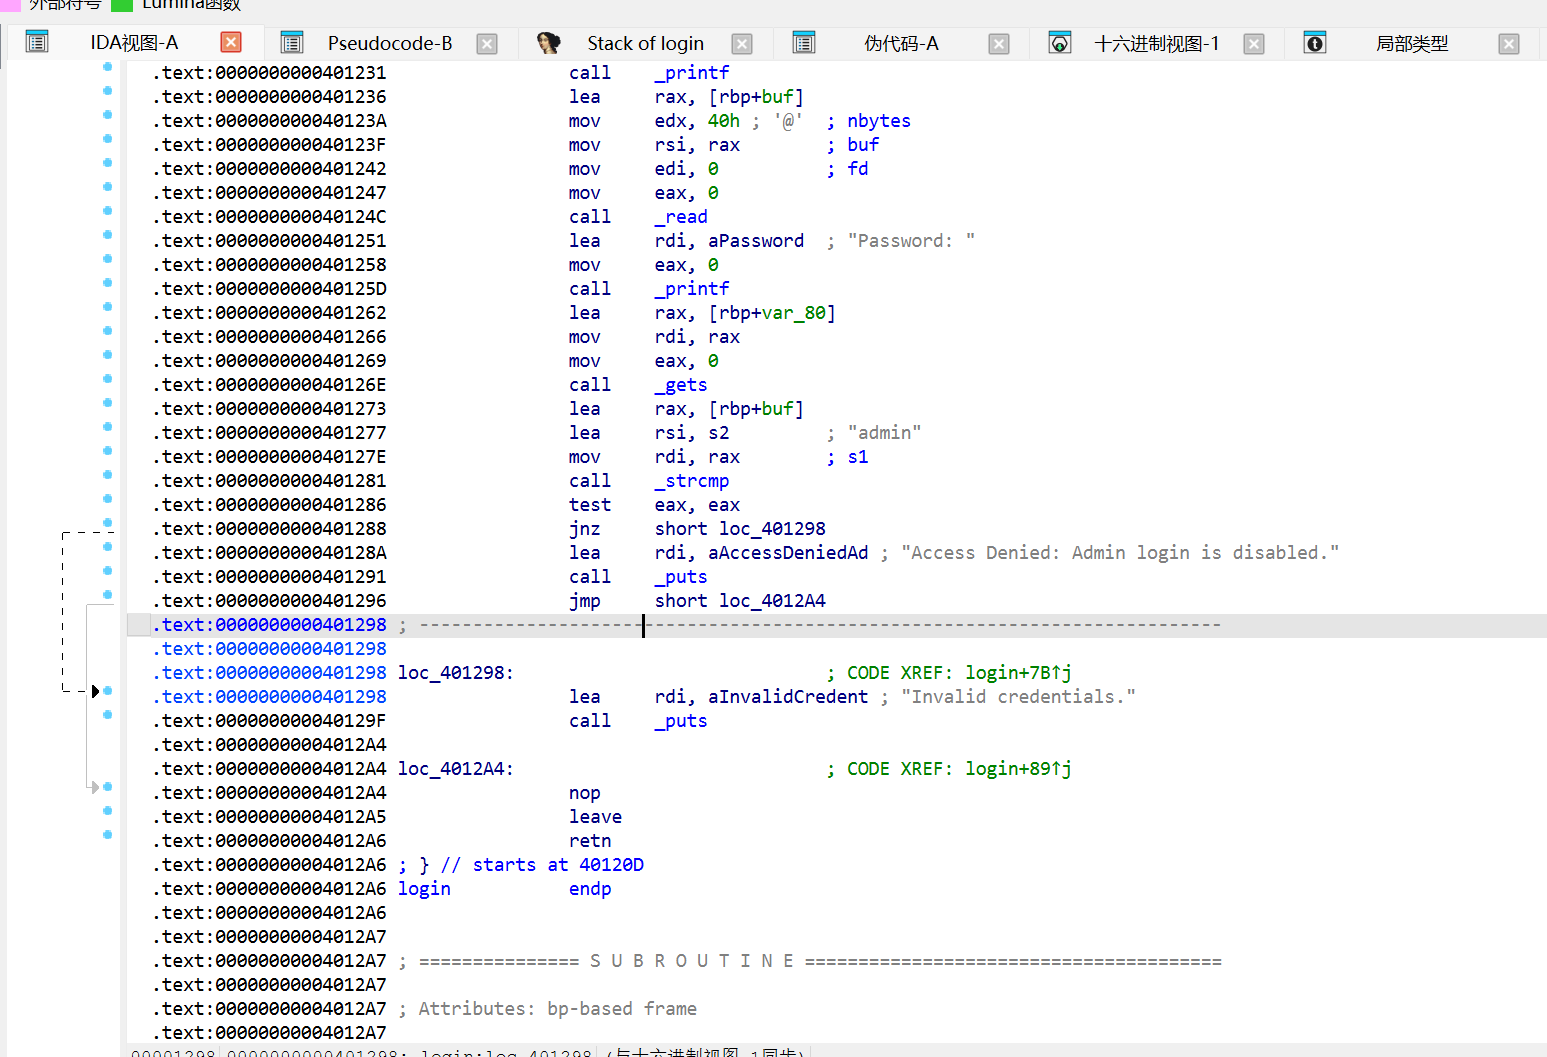Follow the _puts call at 40129F
1547x1057 pixels.
pyautogui.click(x=681, y=721)
